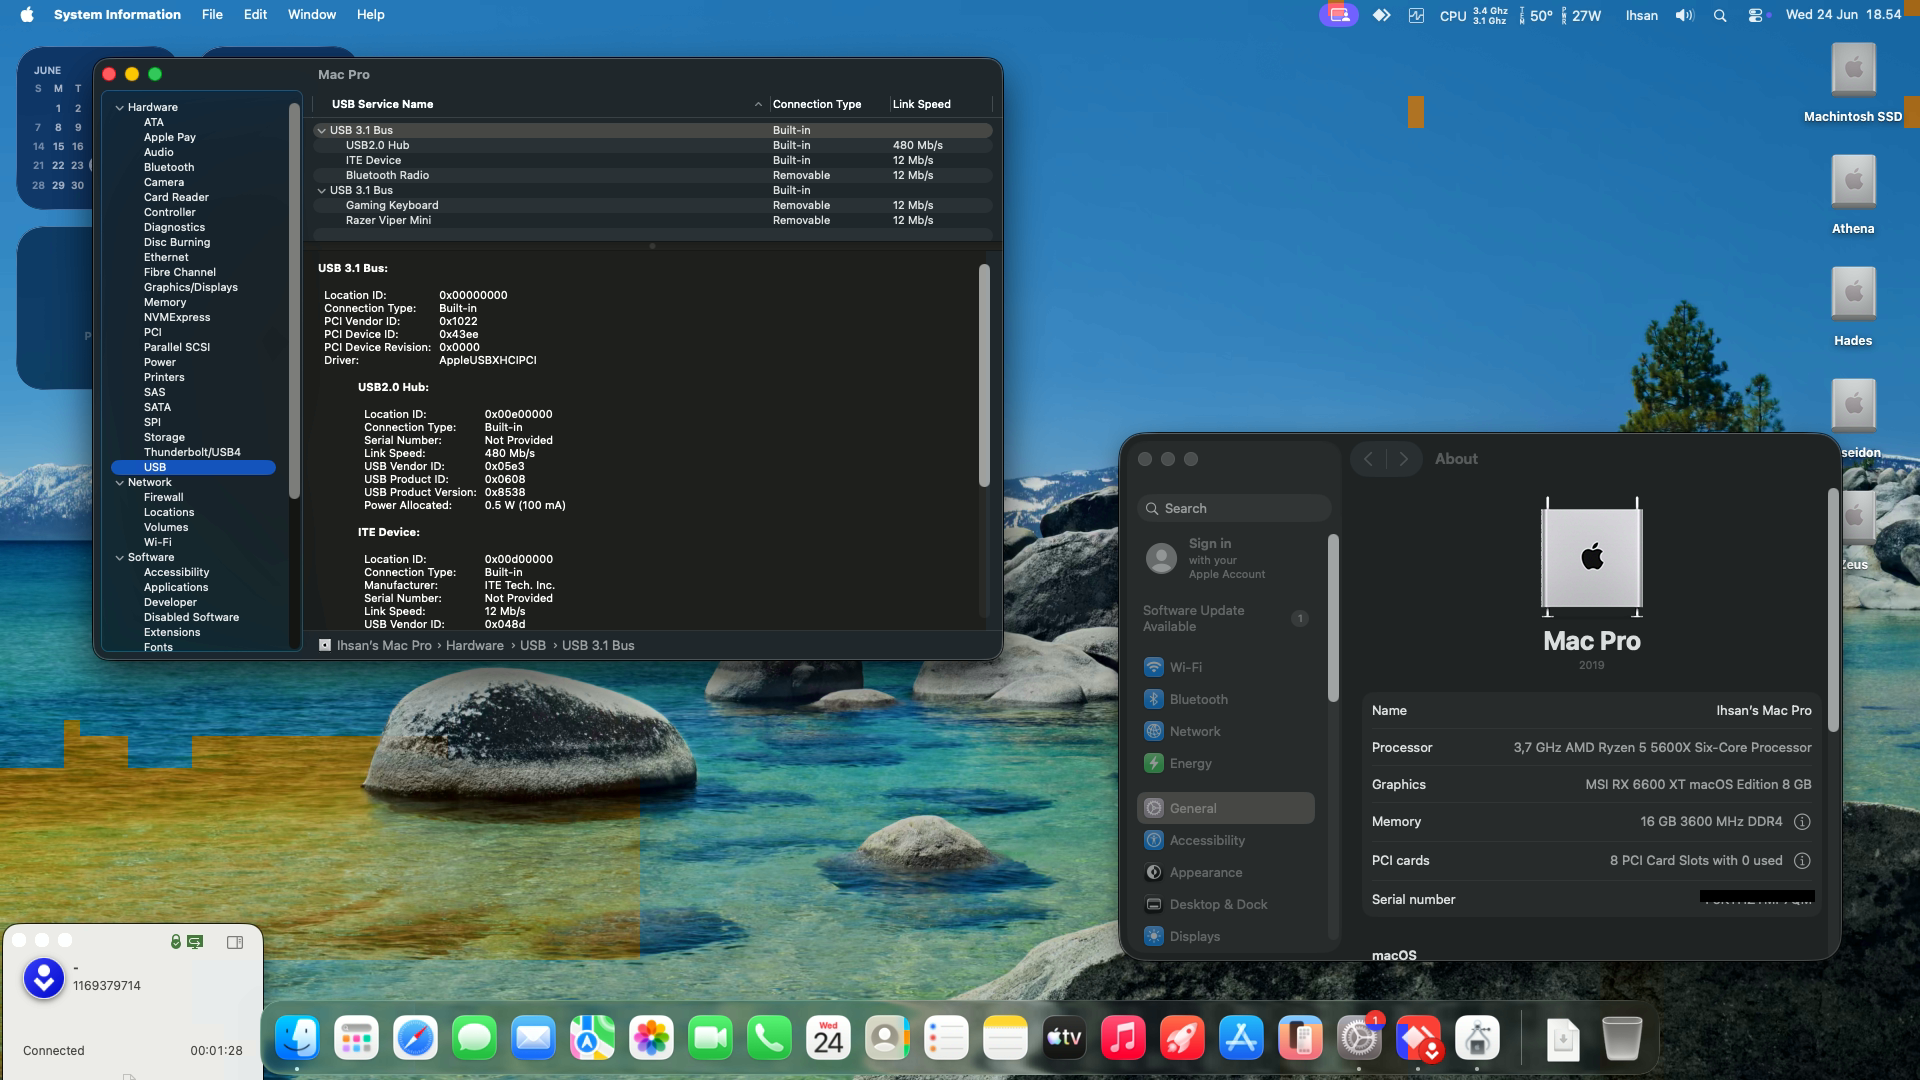The image size is (1920, 1080).
Task: Open Launchpad from the Dock
Action: coord(356,1039)
